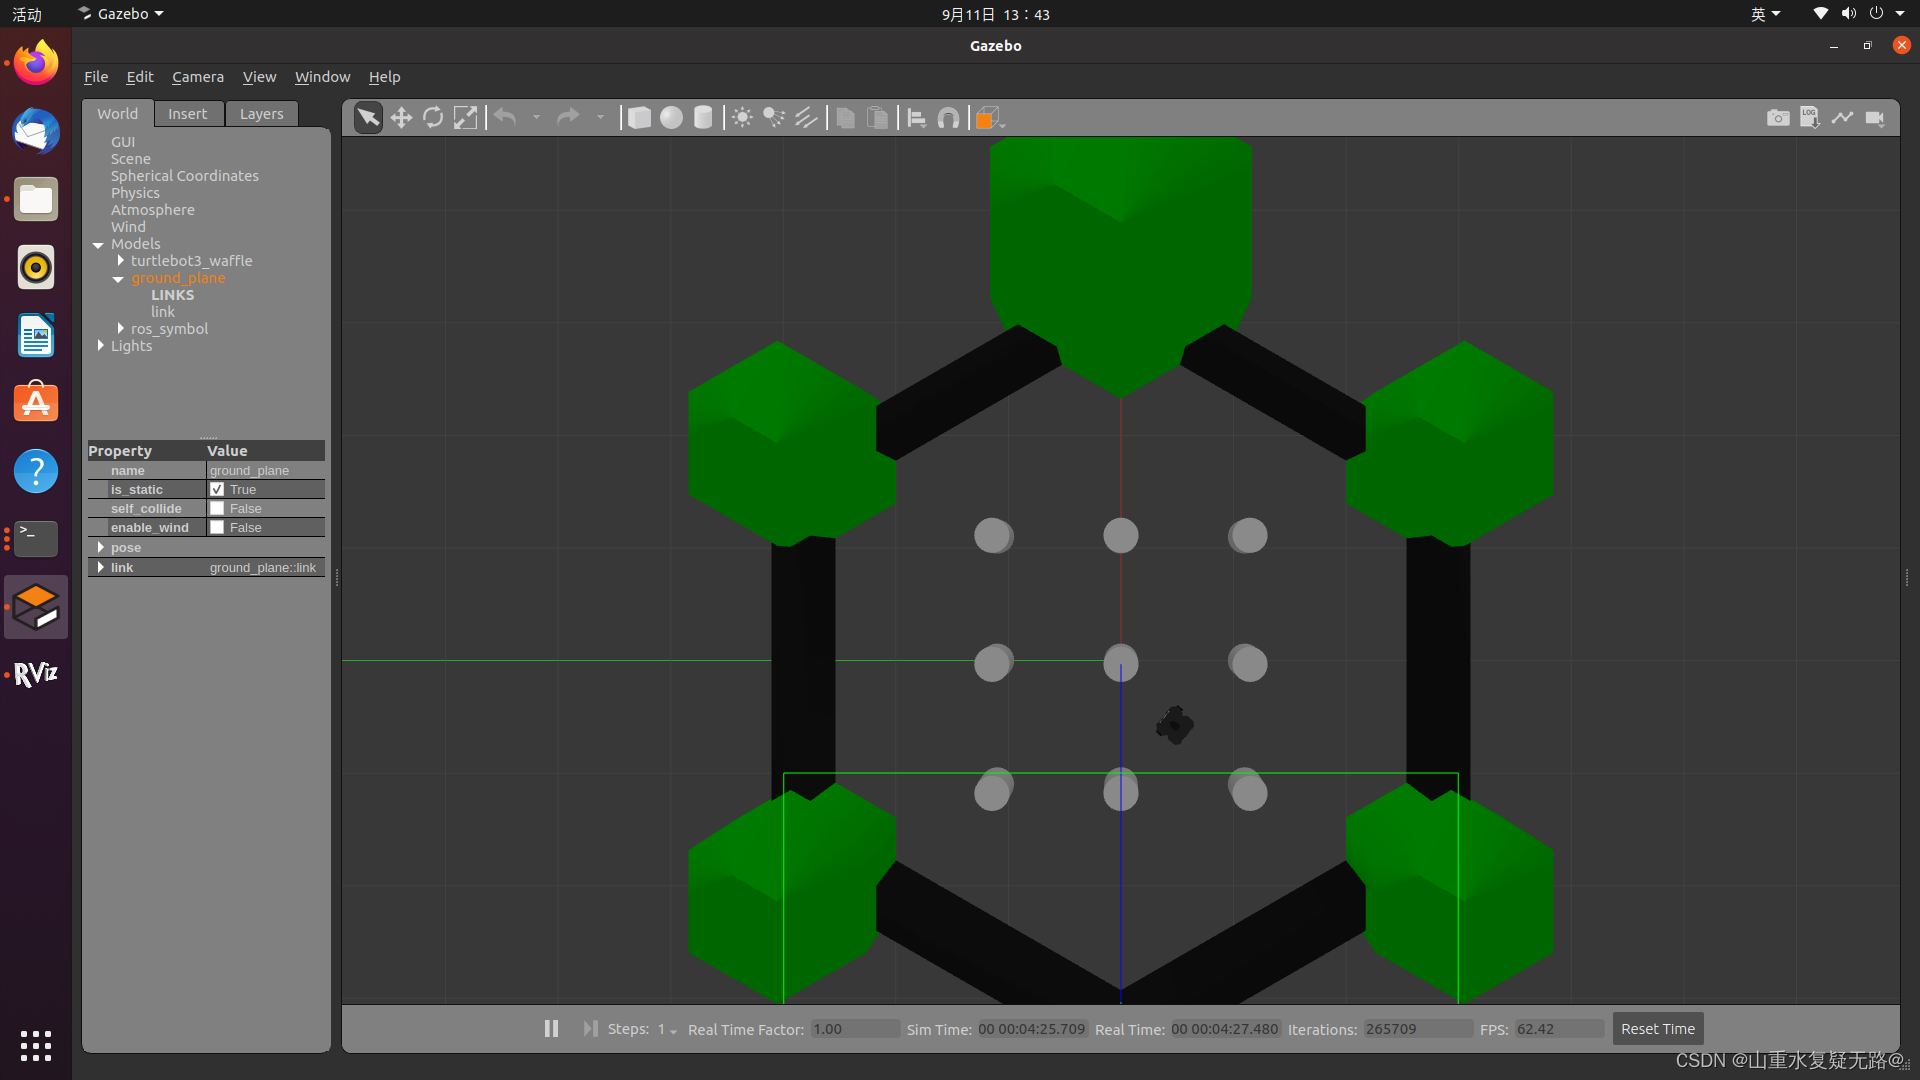This screenshot has height=1080, width=1920.
Task: Start video recording icon
Action: tap(1875, 118)
